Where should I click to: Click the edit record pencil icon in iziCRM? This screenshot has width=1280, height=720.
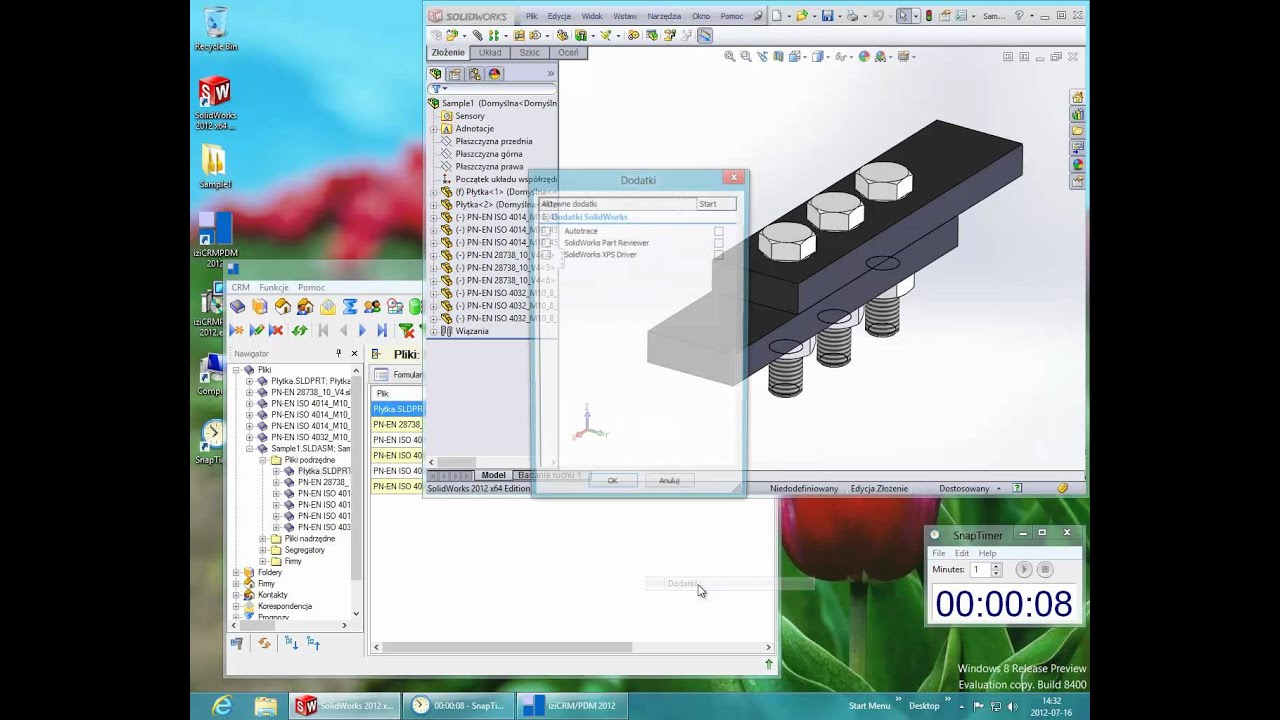pos(256,330)
